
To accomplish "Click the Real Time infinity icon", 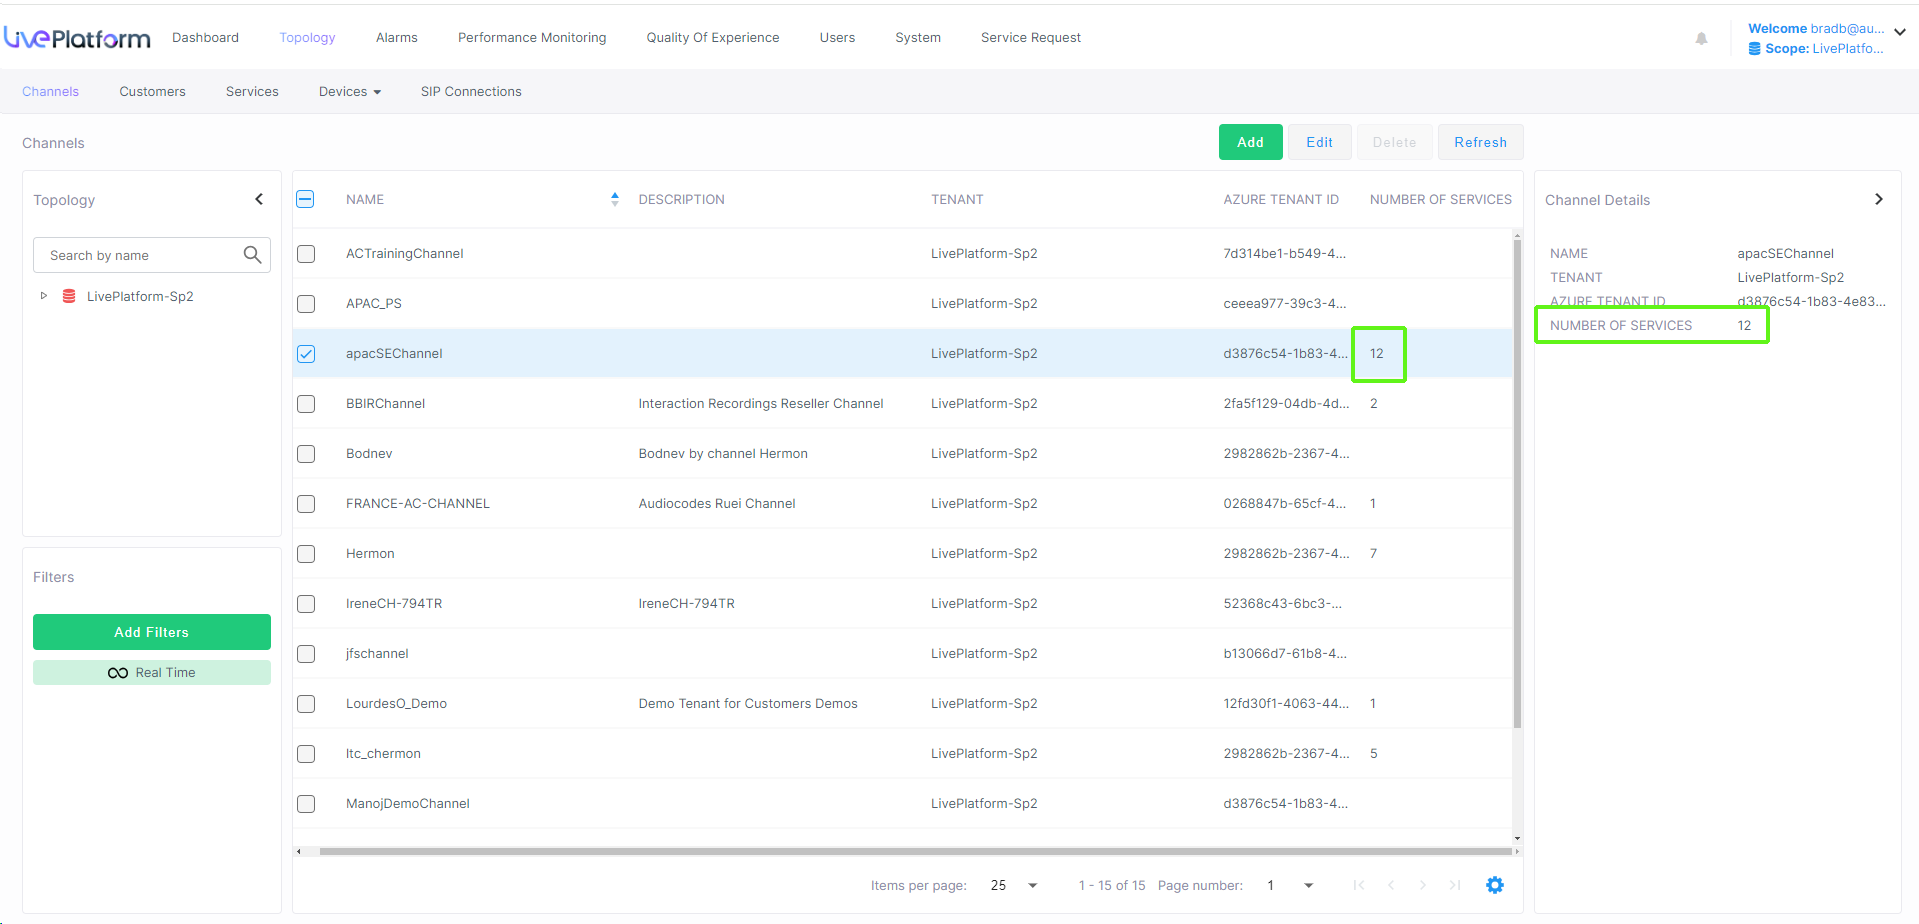I will coord(118,673).
